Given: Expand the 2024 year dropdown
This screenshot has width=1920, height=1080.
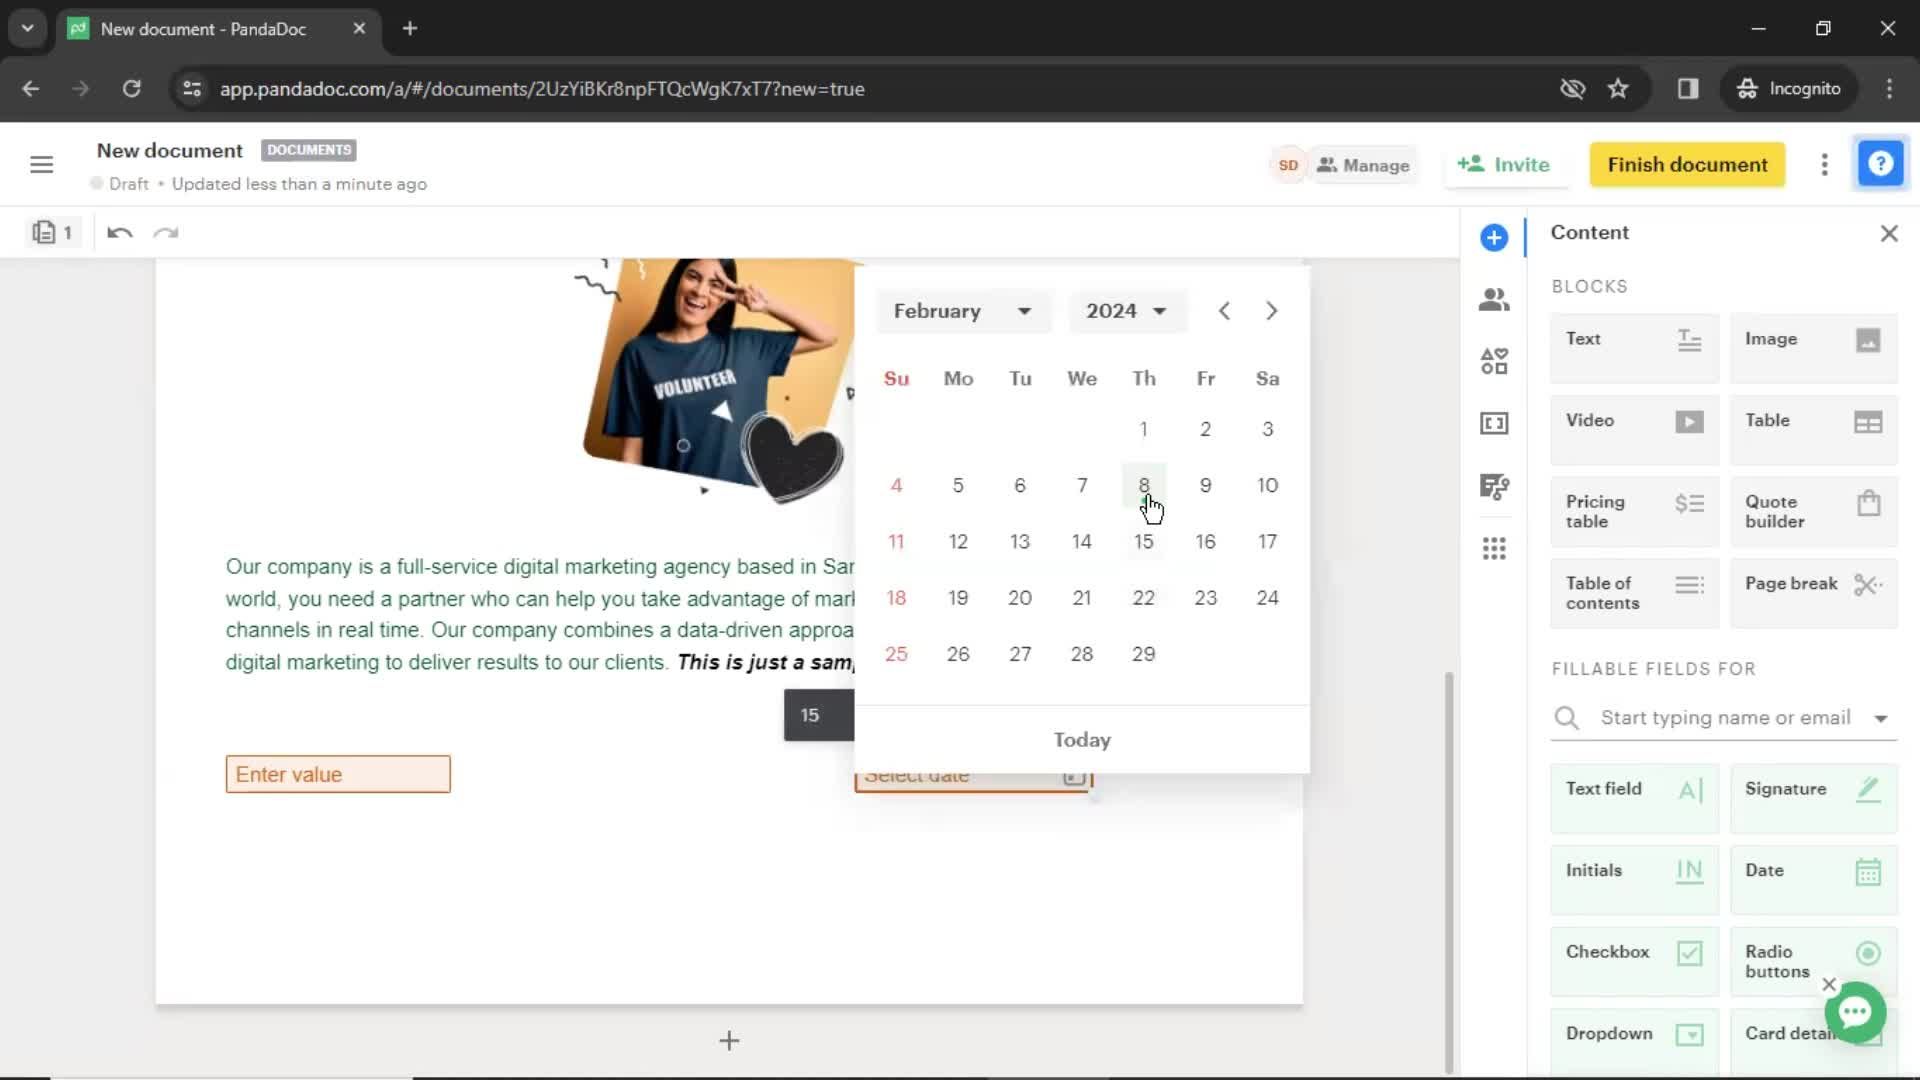Looking at the screenshot, I should [x=1122, y=310].
